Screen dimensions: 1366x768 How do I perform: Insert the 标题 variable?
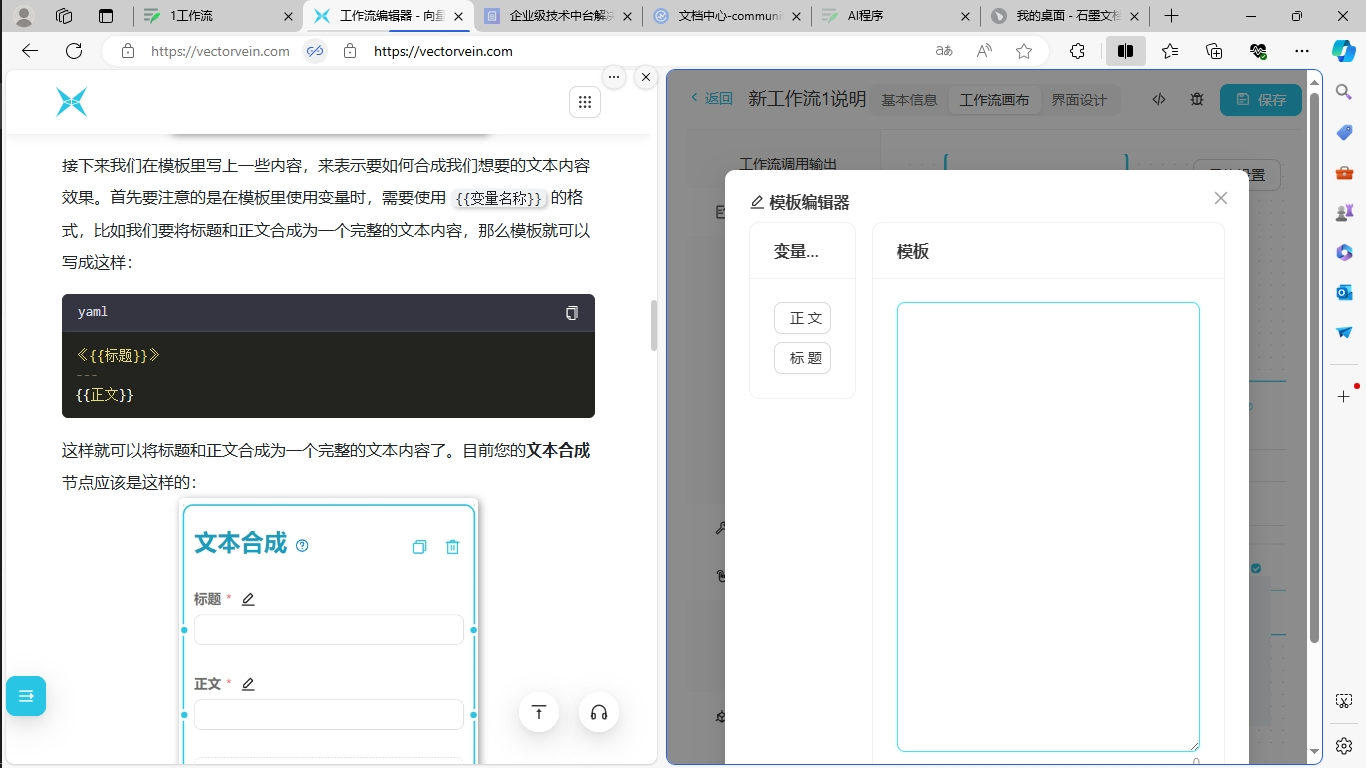[x=802, y=358]
